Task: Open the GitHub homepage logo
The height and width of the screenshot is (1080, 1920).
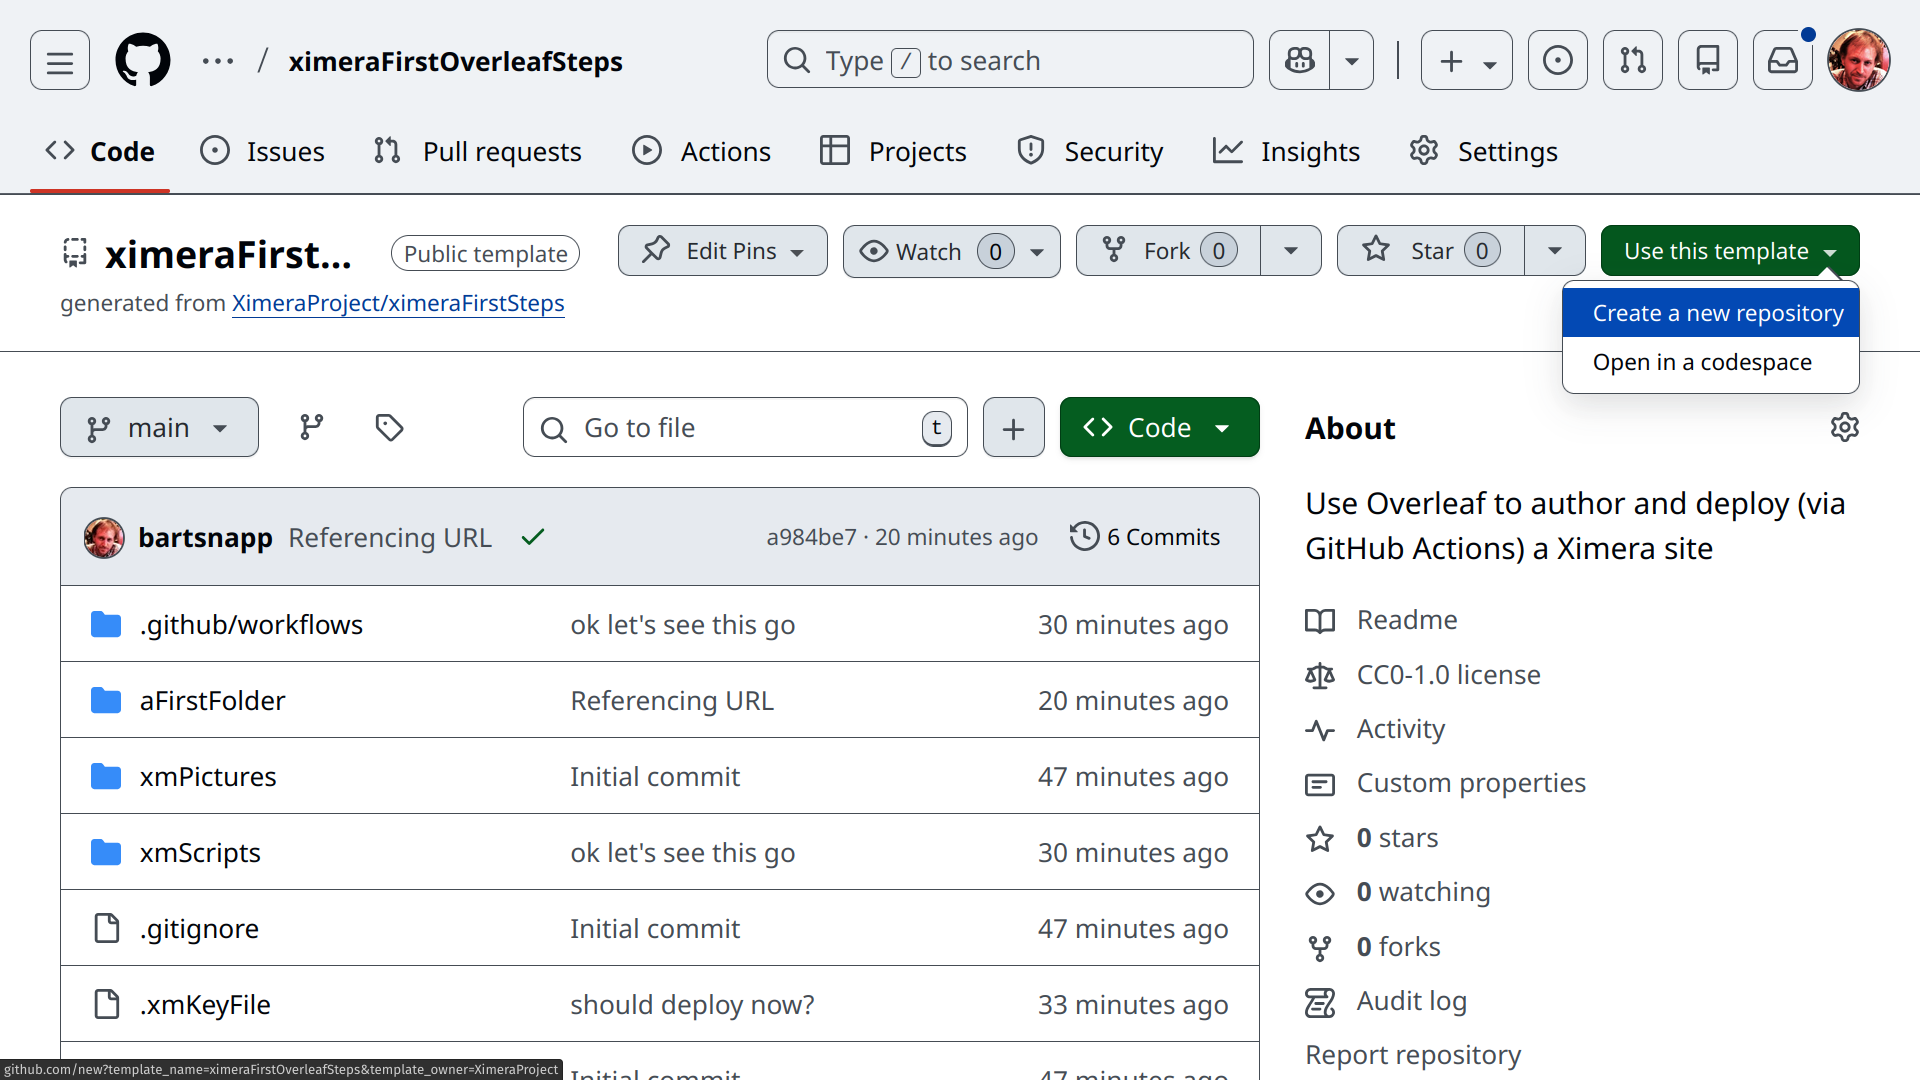Action: (x=143, y=61)
